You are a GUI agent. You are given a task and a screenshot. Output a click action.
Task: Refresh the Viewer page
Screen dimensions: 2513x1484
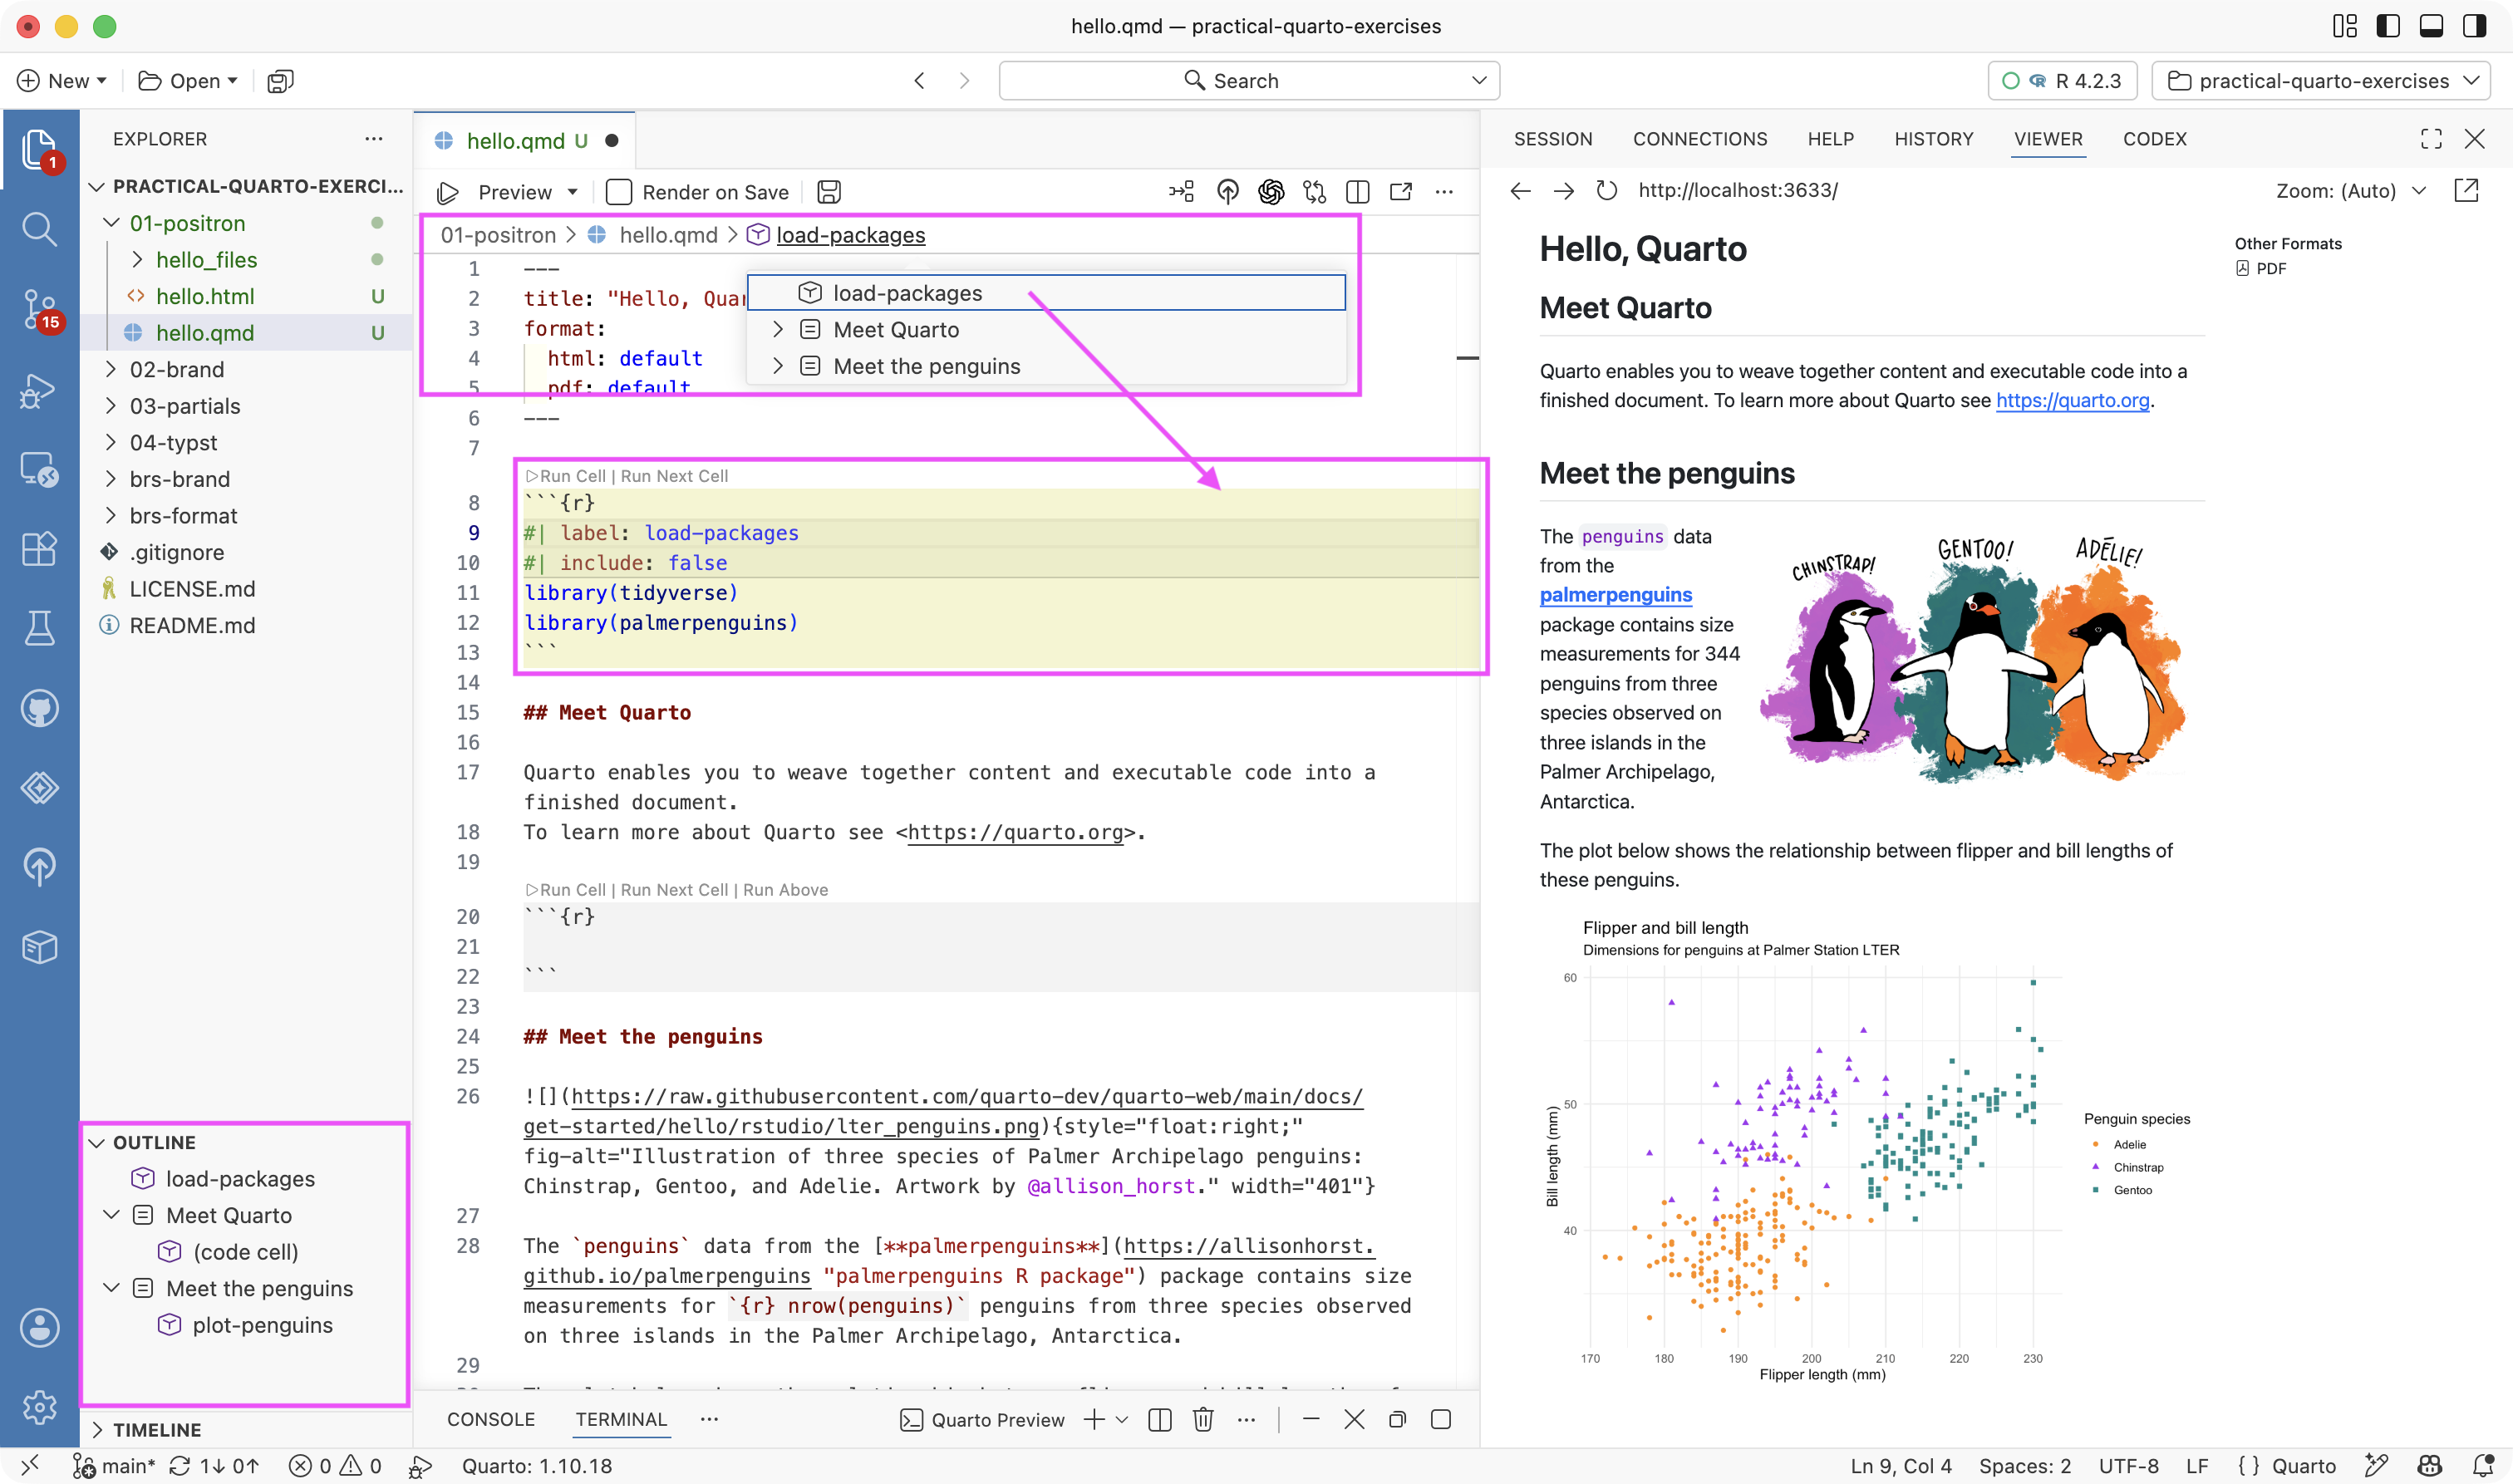tap(1607, 190)
